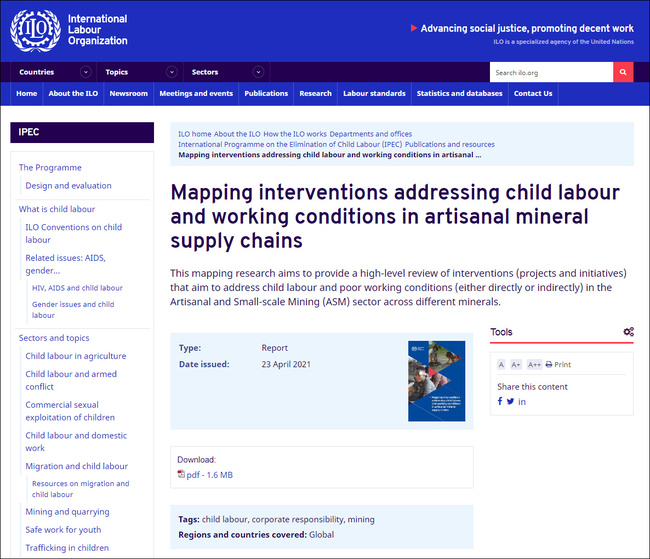Share the page on Facebook
The width and height of the screenshot is (650, 559).
click(x=500, y=401)
